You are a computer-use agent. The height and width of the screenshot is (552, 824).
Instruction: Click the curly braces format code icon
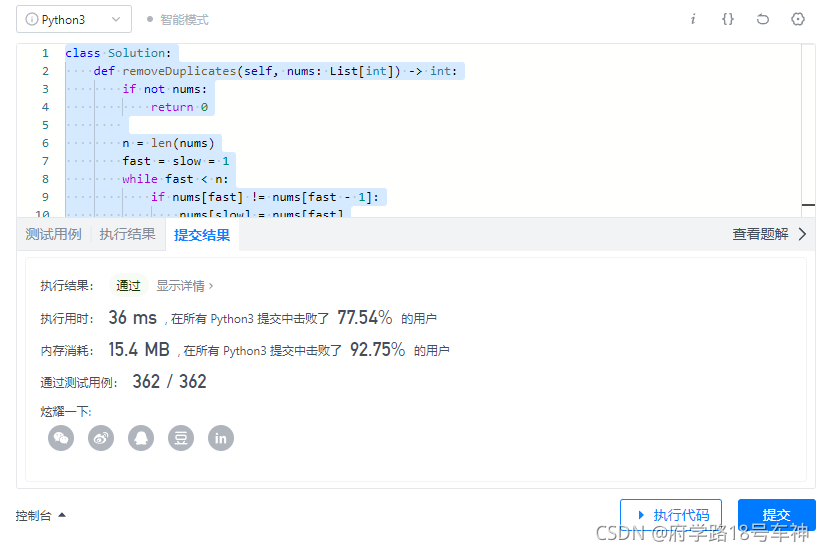727,19
